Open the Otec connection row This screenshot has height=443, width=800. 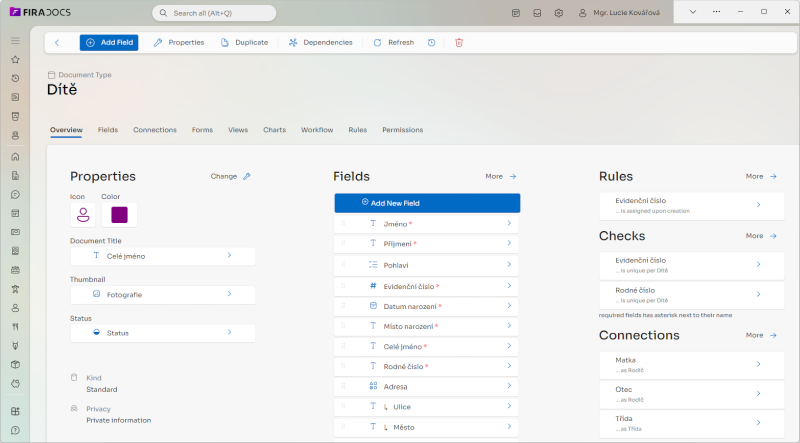click(x=692, y=394)
